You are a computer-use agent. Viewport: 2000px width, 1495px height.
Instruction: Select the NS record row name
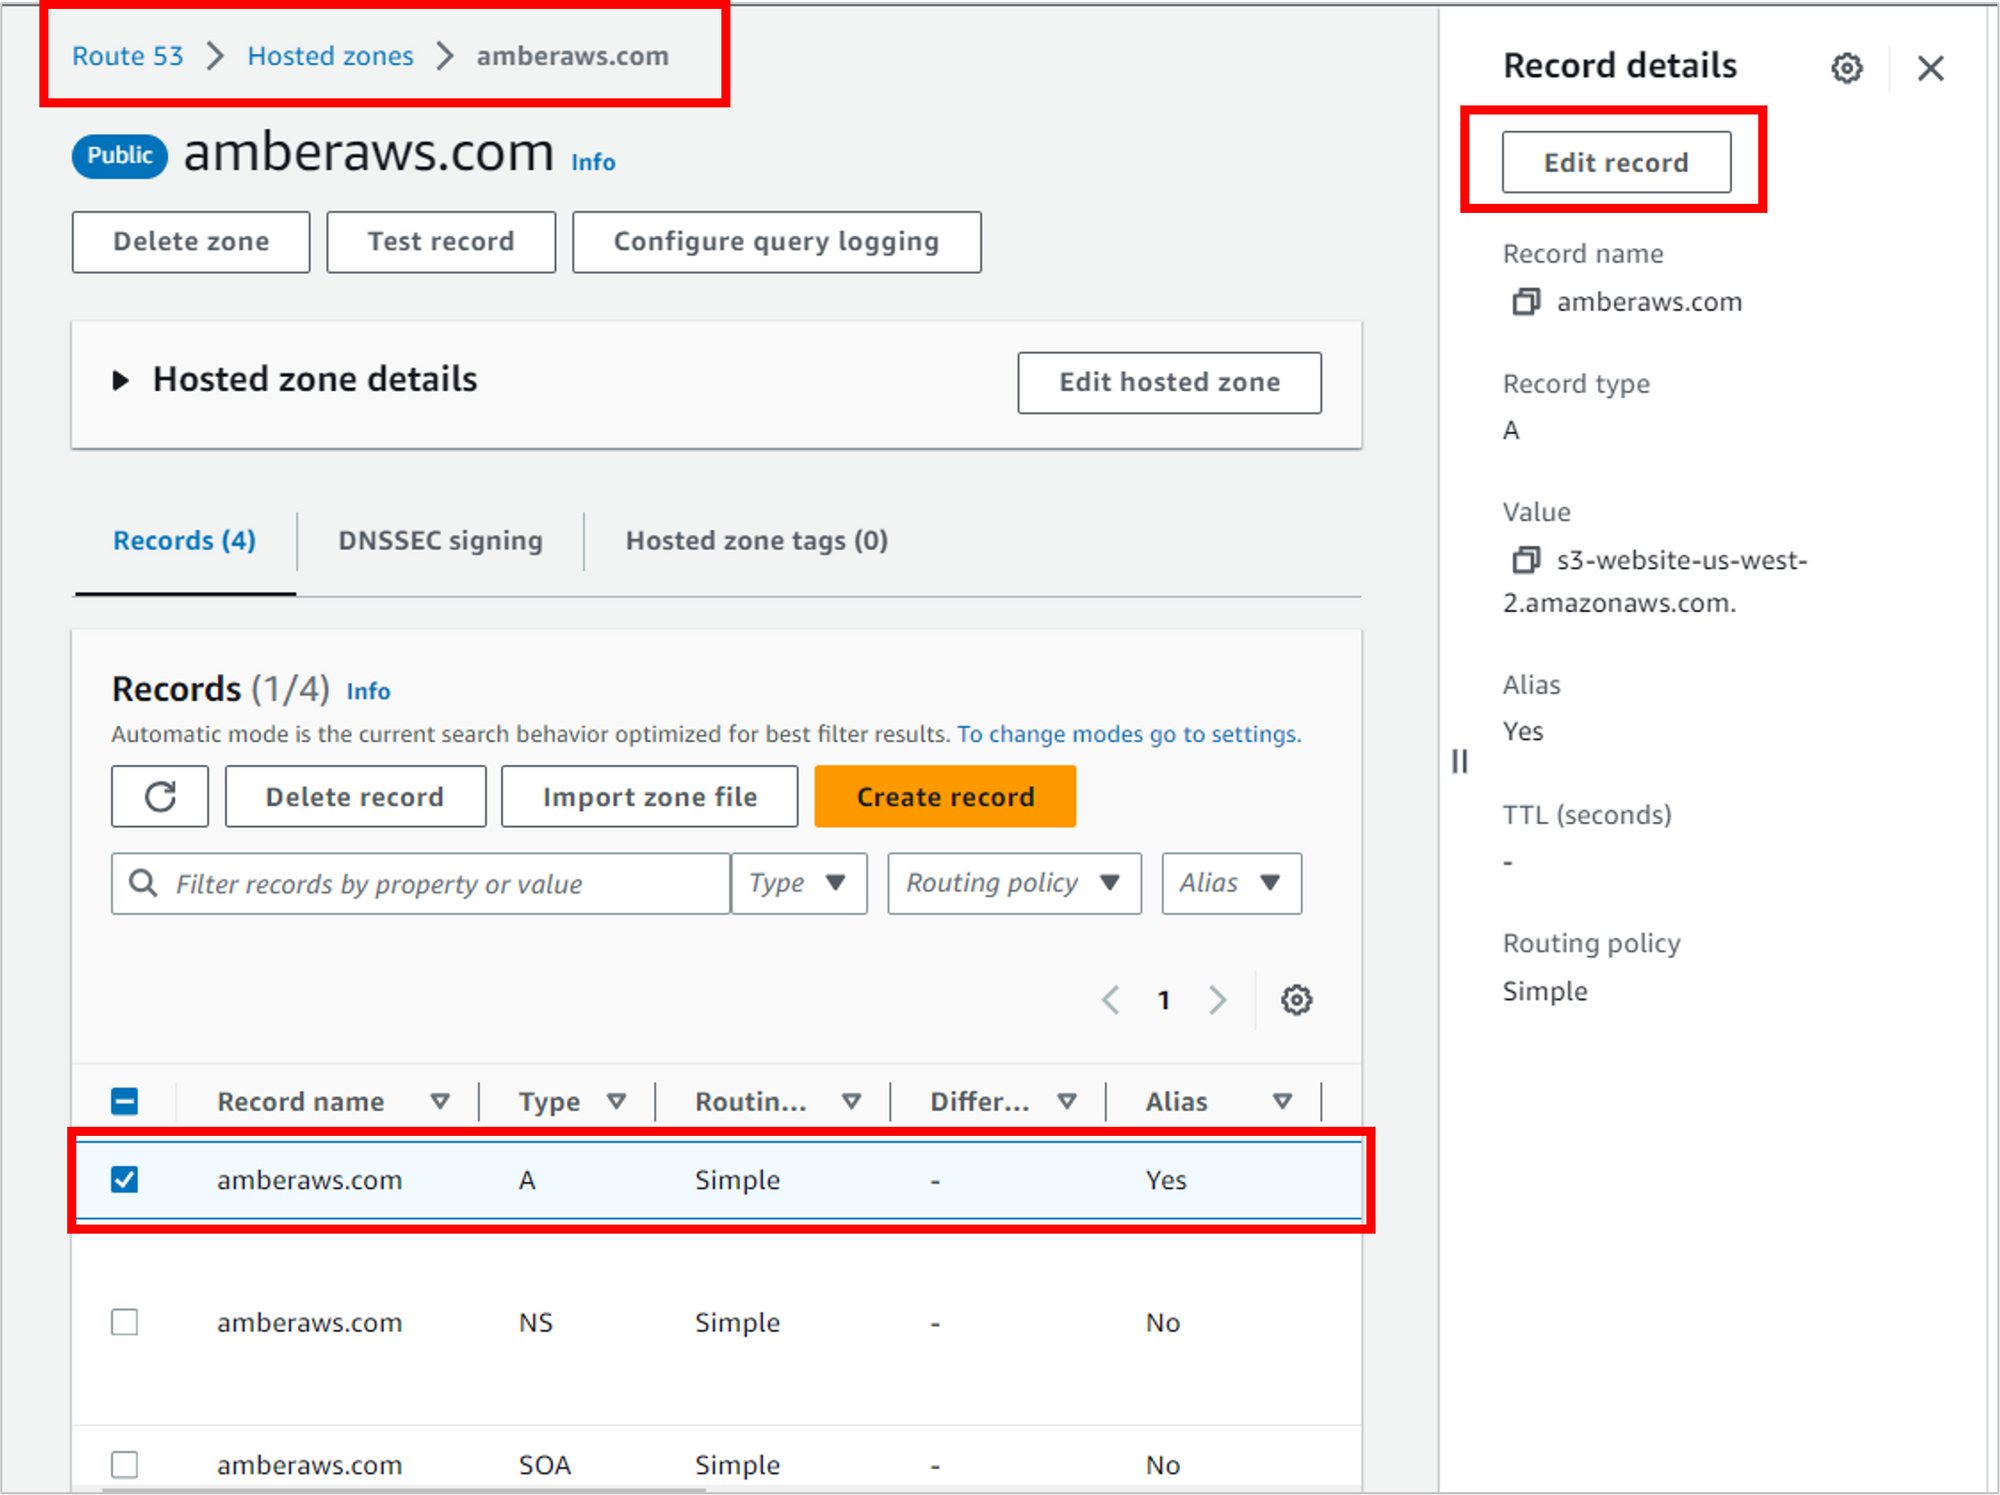309,1322
